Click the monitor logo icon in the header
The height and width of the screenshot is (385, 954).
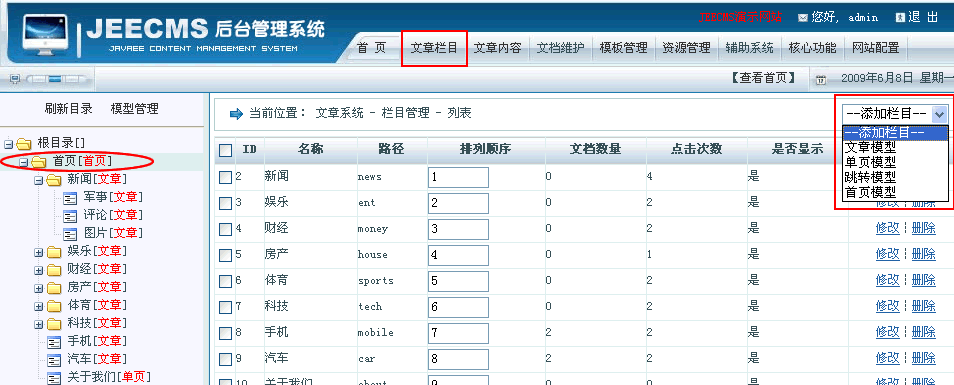(x=45, y=36)
